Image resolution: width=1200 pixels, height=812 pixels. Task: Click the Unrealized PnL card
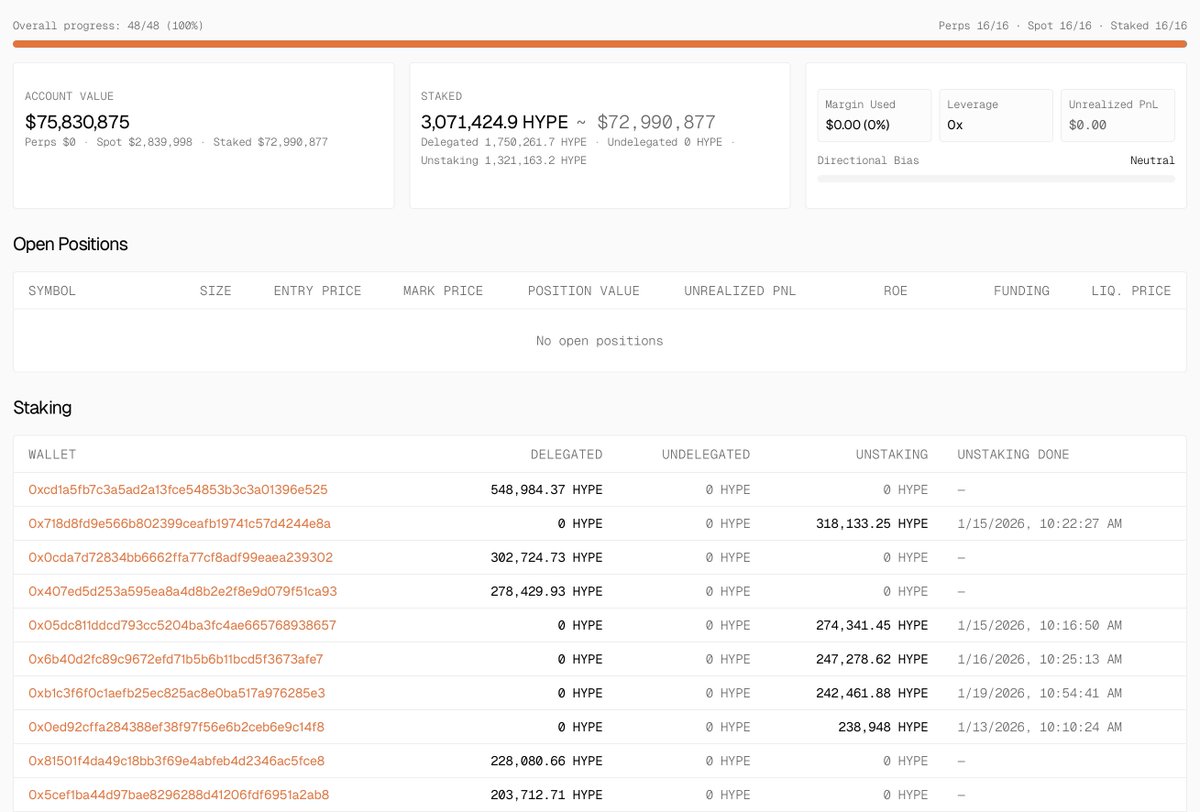[x=1118, y=115]
